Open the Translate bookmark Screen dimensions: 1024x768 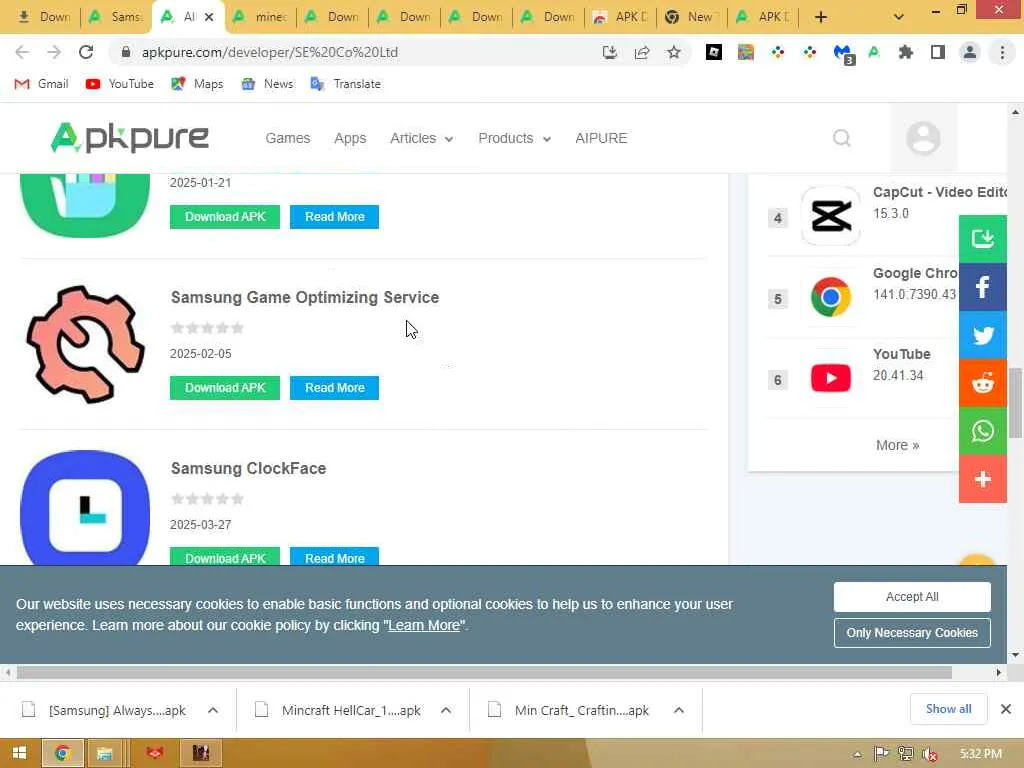(x=345, y=84)
